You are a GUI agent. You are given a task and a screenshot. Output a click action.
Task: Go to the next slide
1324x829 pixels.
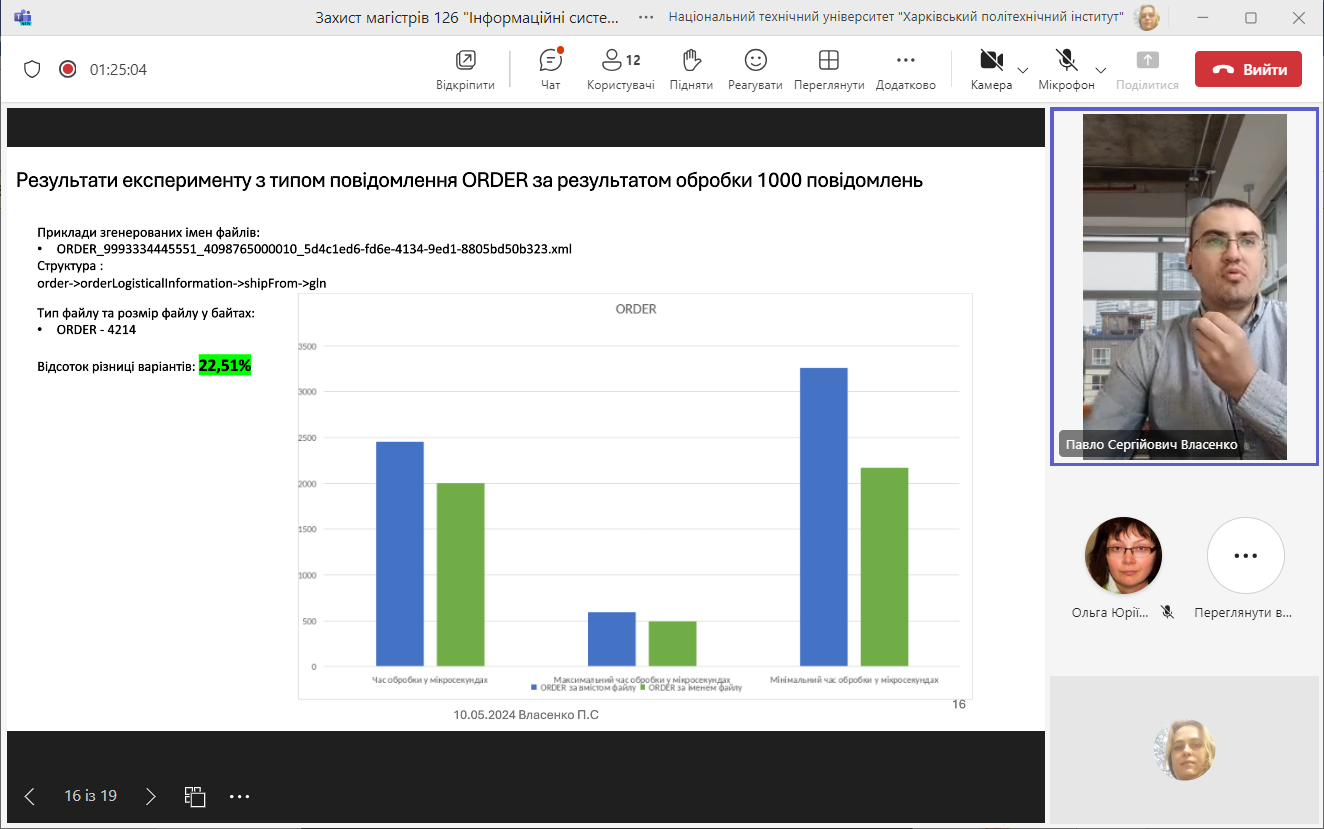(151, 796)
